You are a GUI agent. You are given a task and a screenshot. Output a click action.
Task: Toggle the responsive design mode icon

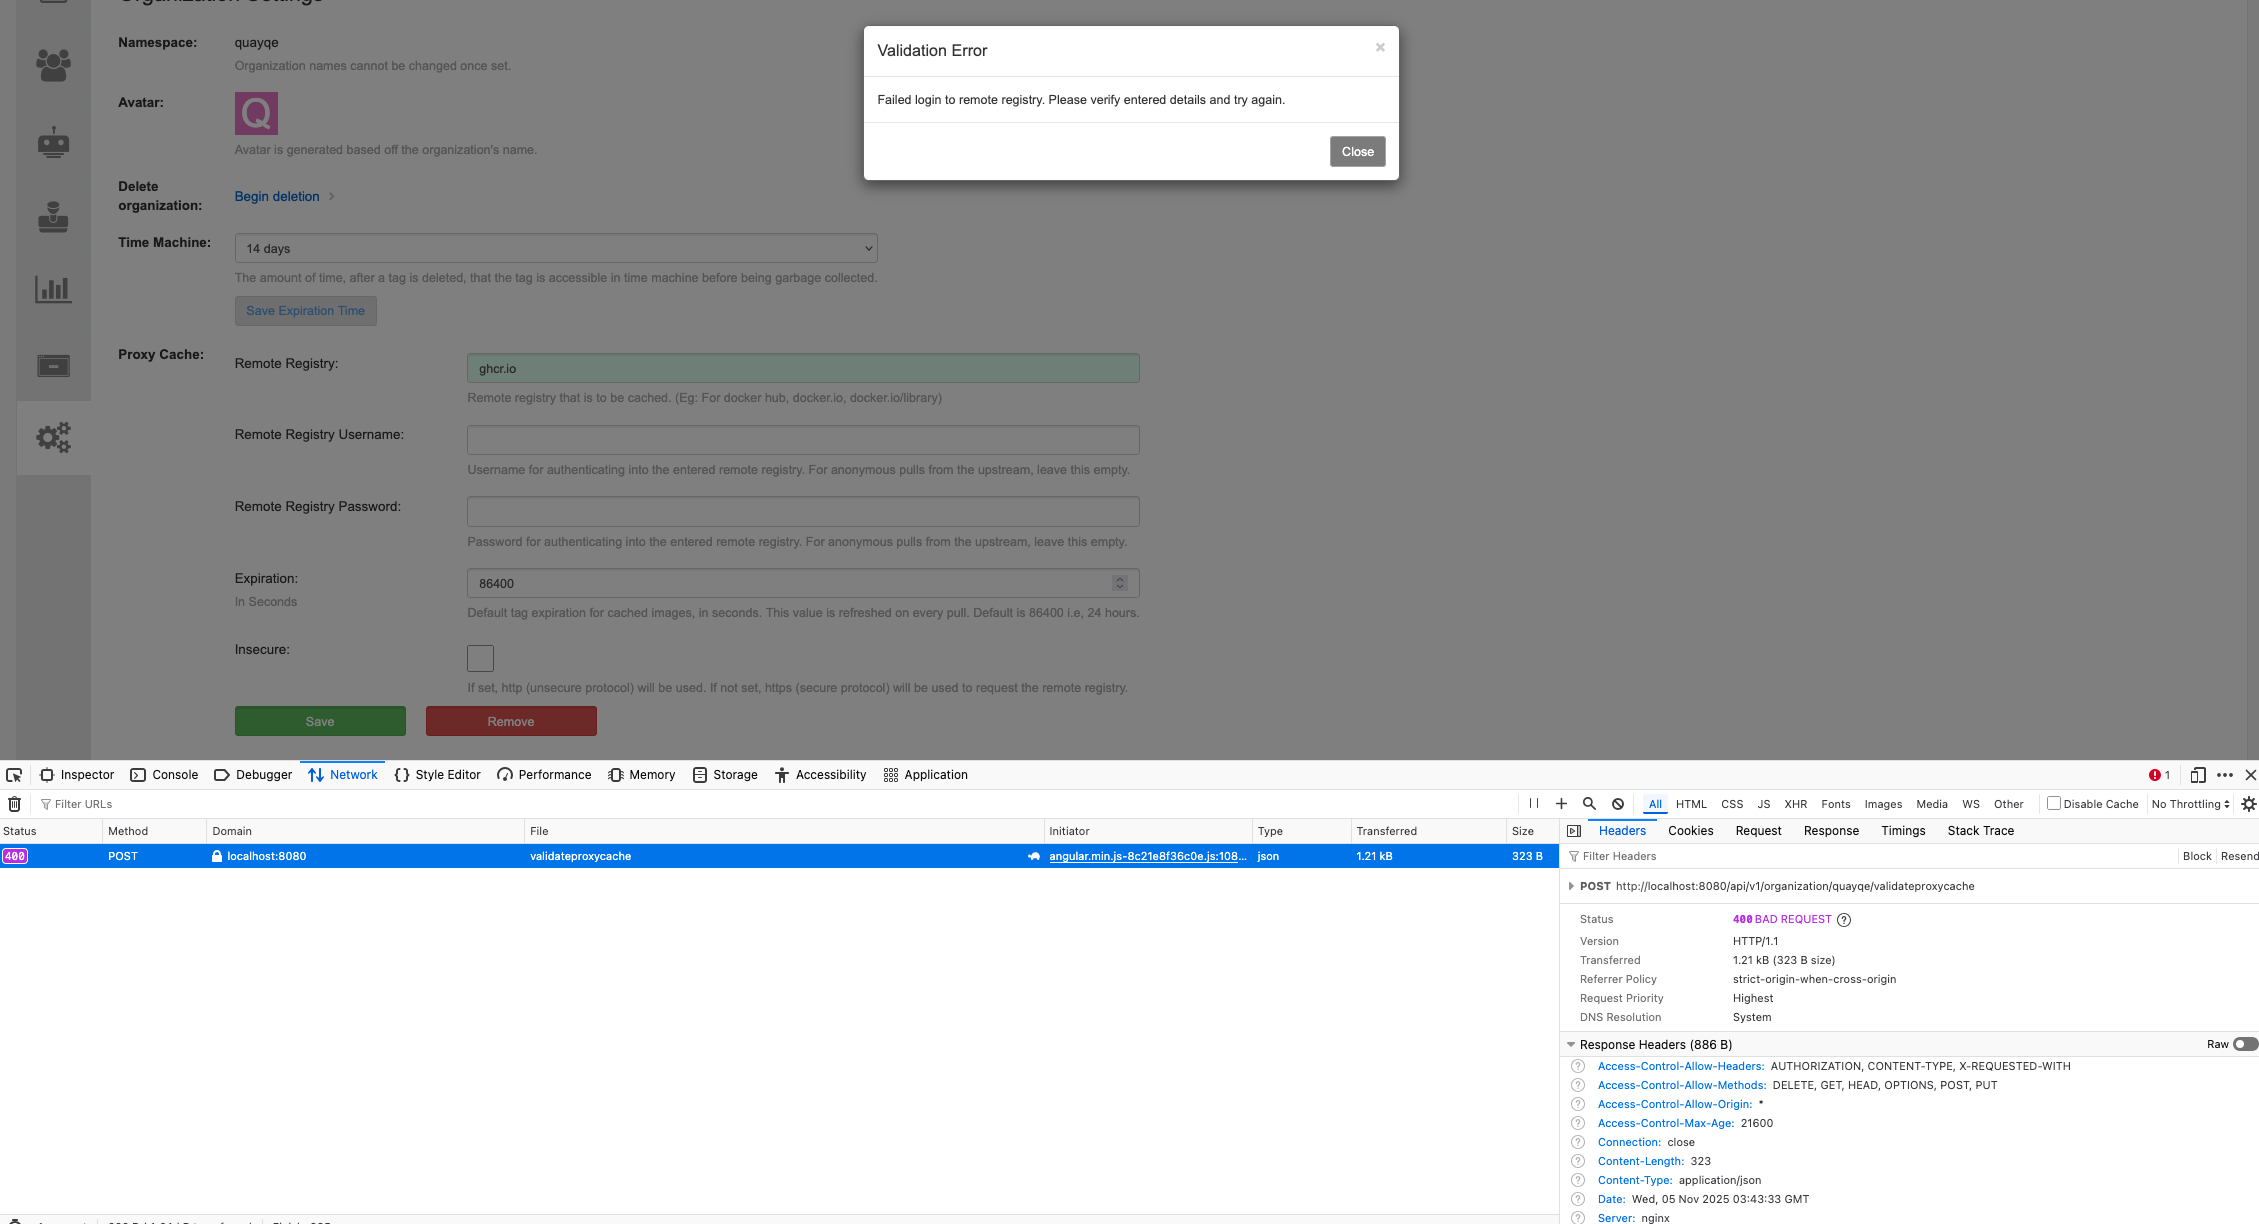tap(2197, 775)
